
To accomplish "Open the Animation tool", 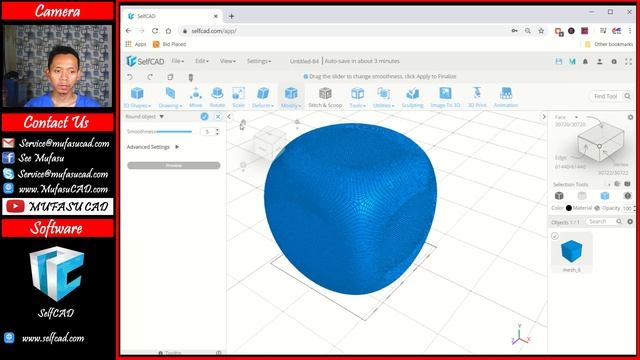I will pyautogui.click(x=506, y=97).
